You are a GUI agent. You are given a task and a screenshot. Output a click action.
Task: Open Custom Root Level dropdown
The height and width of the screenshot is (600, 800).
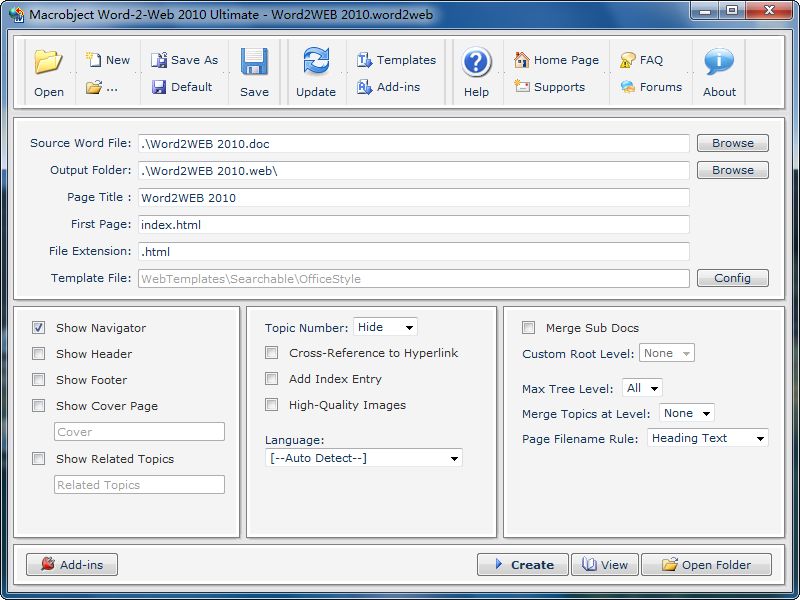[x=667, y=353]
